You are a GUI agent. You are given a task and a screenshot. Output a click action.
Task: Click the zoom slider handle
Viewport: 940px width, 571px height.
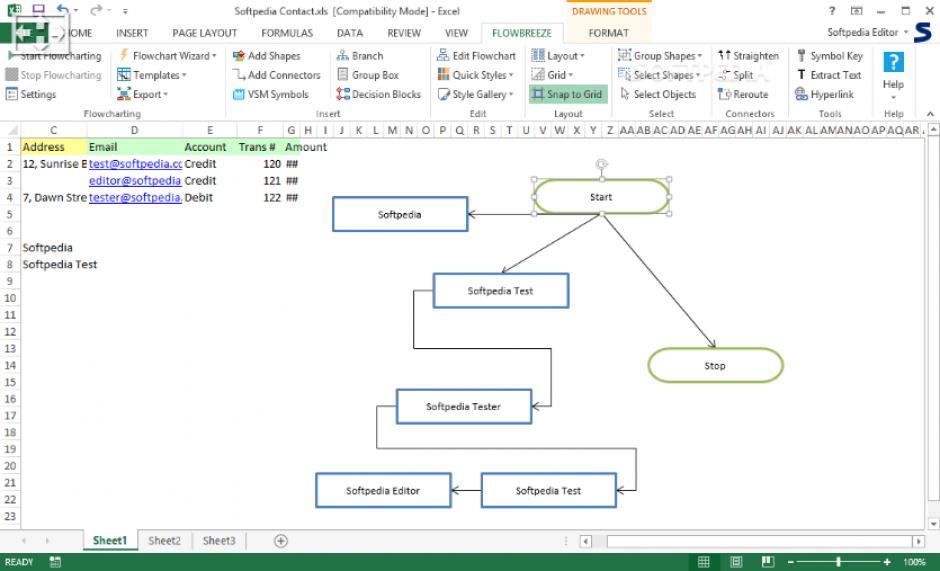[x=839, y=562]
